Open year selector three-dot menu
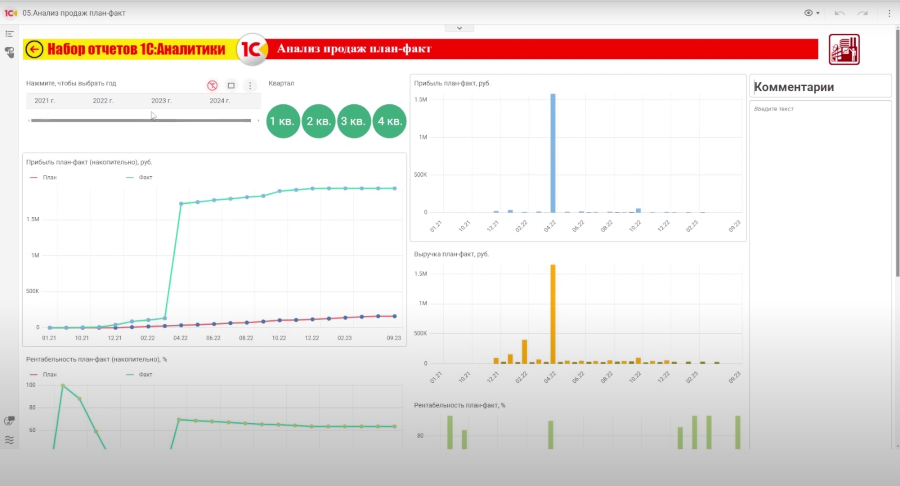Viewport: 900px width, 486px height. [x=250, y=85]
